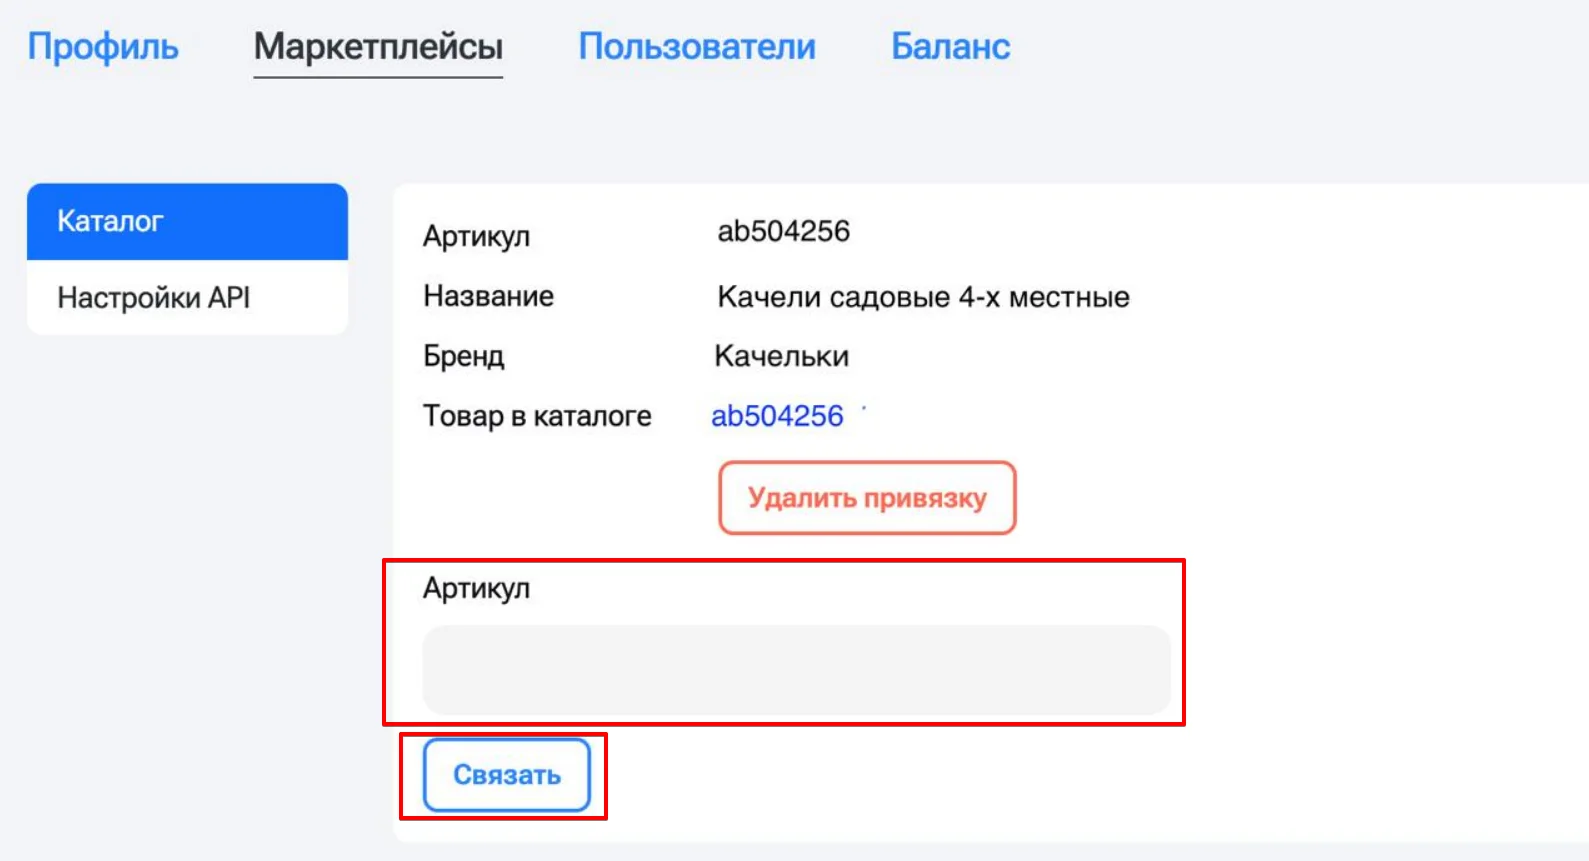This screenshot has width=1589, height=861.
Task: Click the top Артикул label in details
Action: point(476,236)
